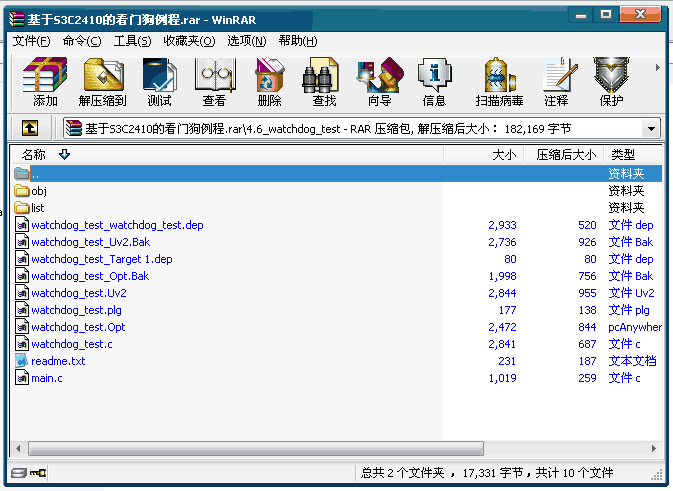This screenshot has width=673, height=491.
Task: Click the scroll-right arrow of the file list
Action: [654, 449]
